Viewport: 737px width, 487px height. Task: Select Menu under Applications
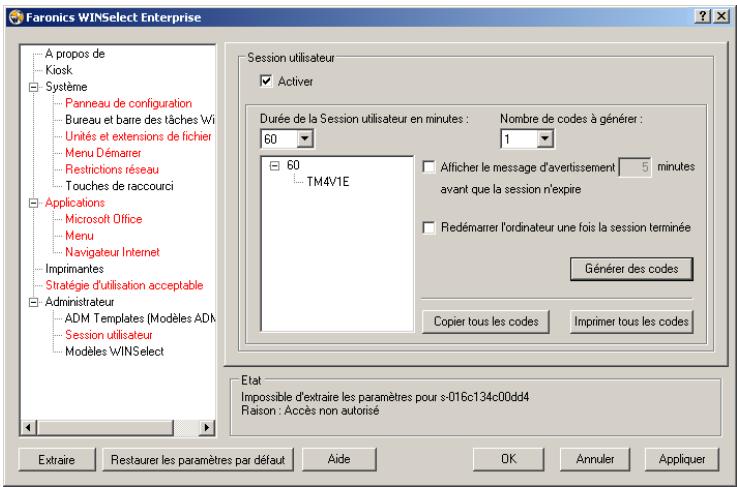[x=79, y=236]
